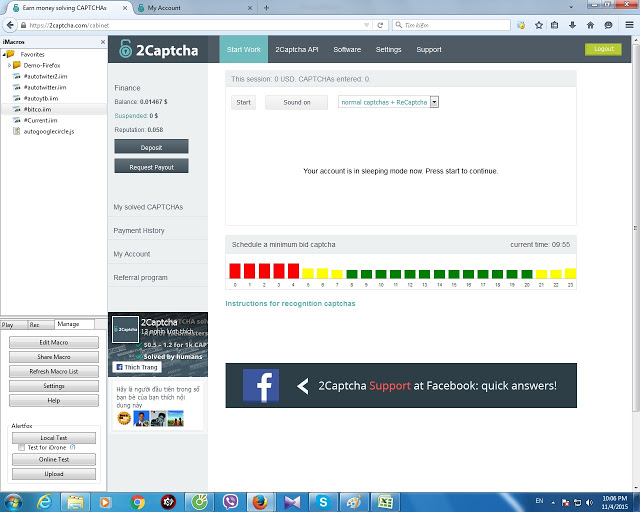Open the Firefox hamburger menu
The height and width of the screenshot is (512, 640).
click(x=629, y=25)
